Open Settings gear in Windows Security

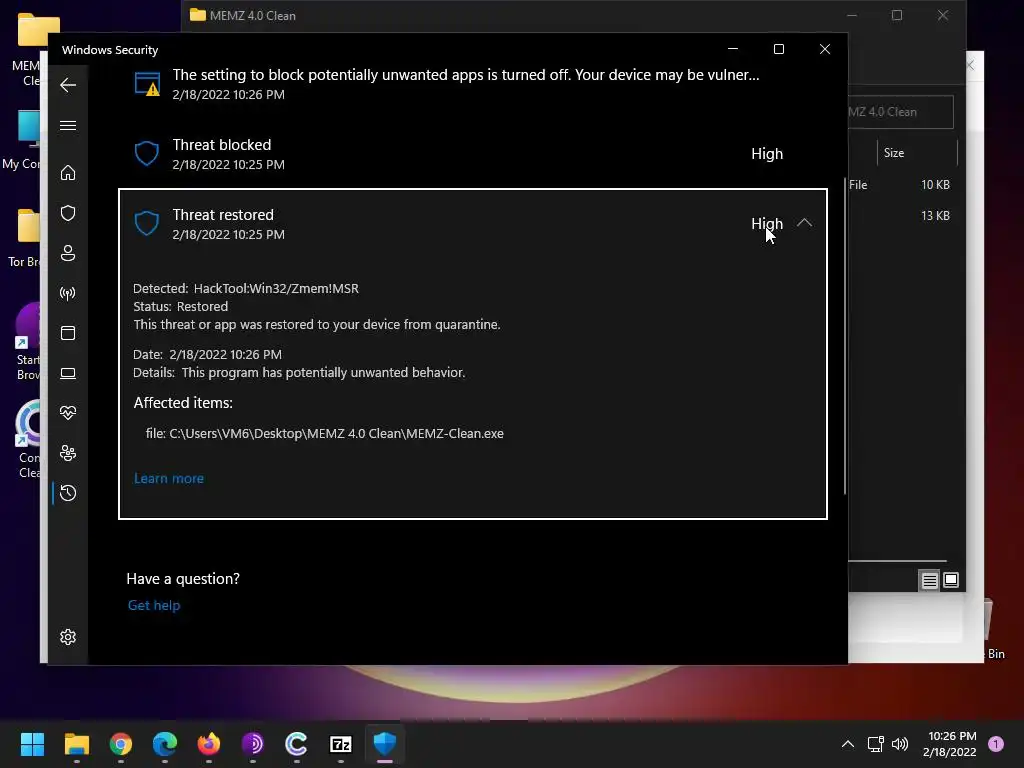point(68,637)
